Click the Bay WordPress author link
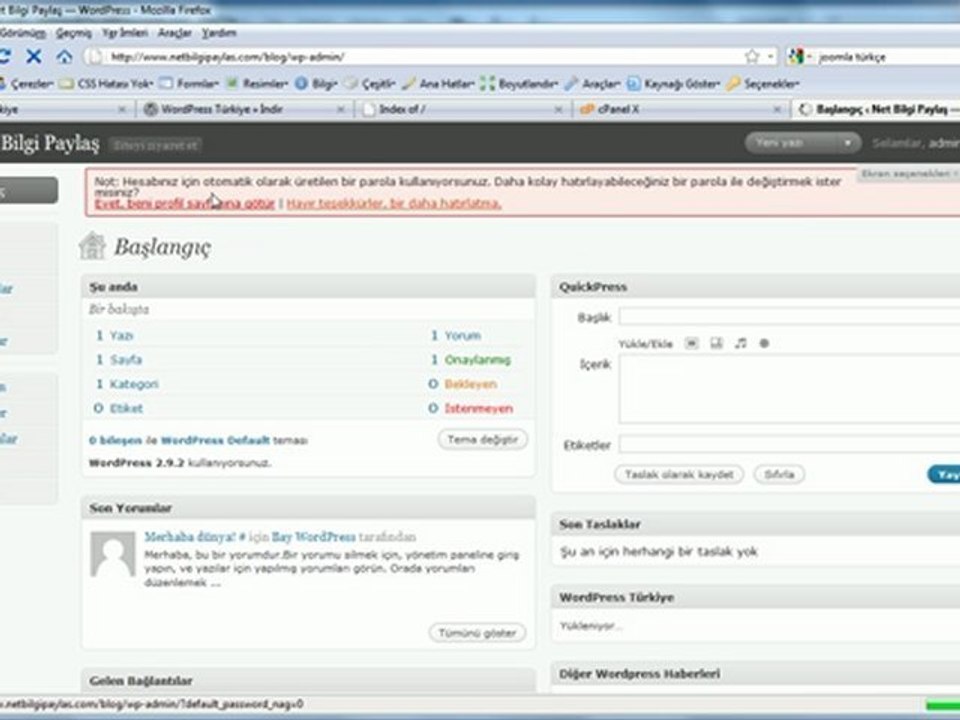 313,537
